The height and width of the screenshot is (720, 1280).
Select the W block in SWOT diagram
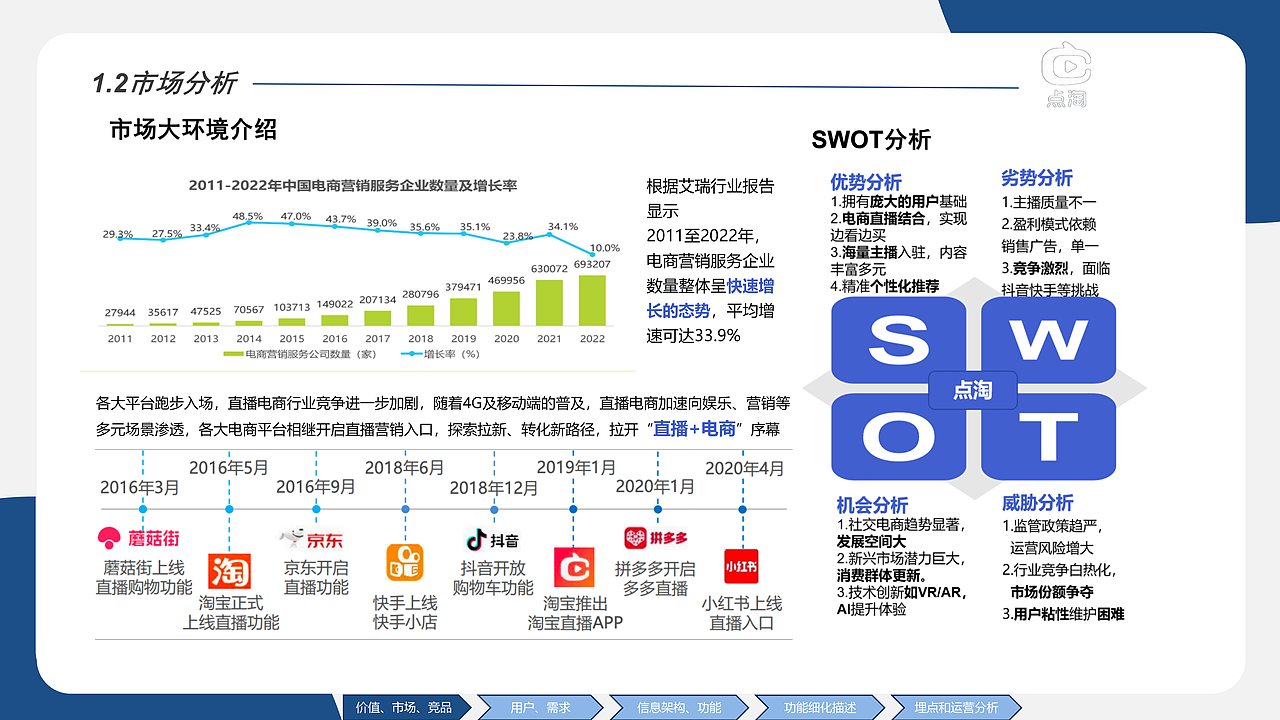1048,340
